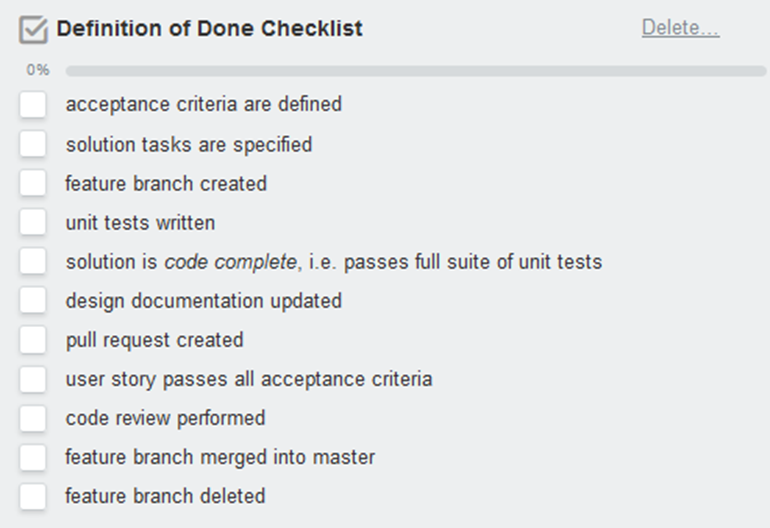Open the 'feature branch deleted' item text
Viewport: 770px width, 528px height.
coord(165,496)
